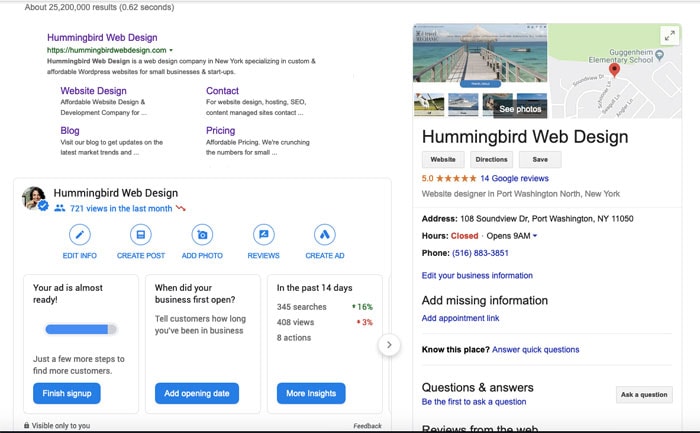Click the Ask a question button
The height and width of the screenshot is (433, 700).
click(644, 395)
